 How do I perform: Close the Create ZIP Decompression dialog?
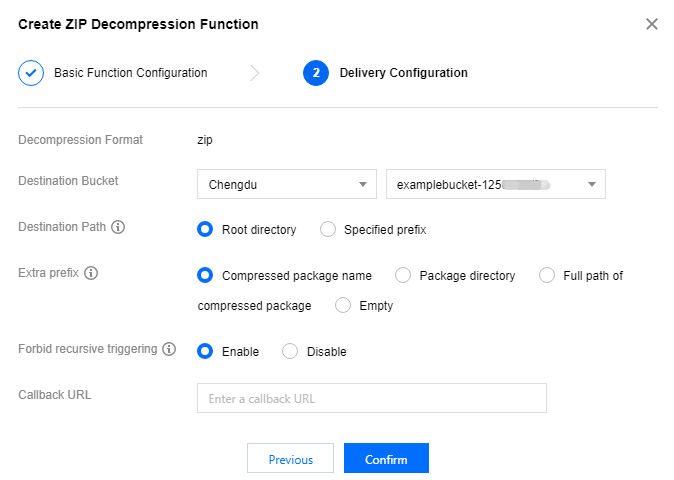click(652, 24)
